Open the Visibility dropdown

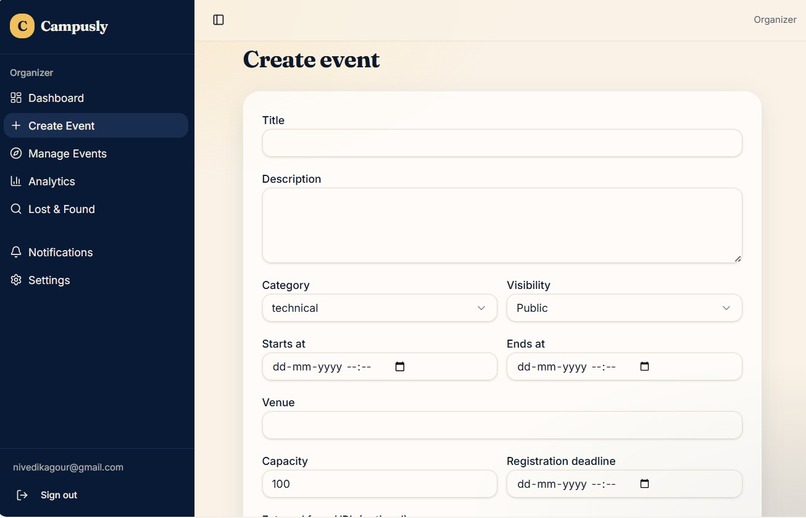[x=624, y=308]
